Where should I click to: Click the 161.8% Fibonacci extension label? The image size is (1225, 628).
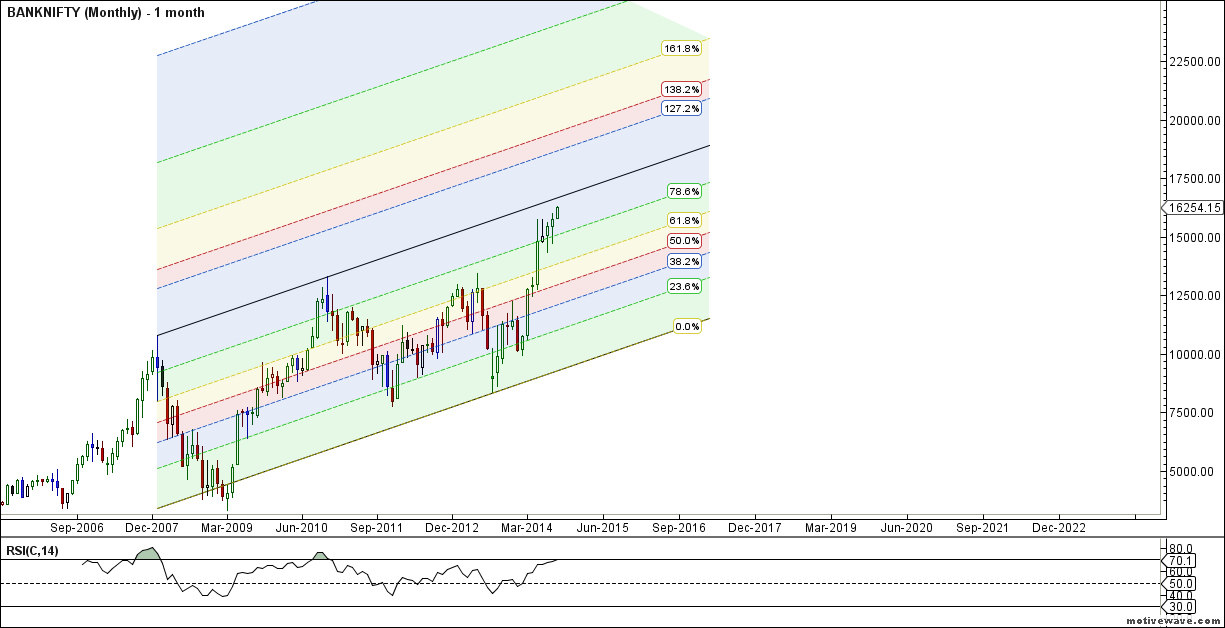pos(682,47)
